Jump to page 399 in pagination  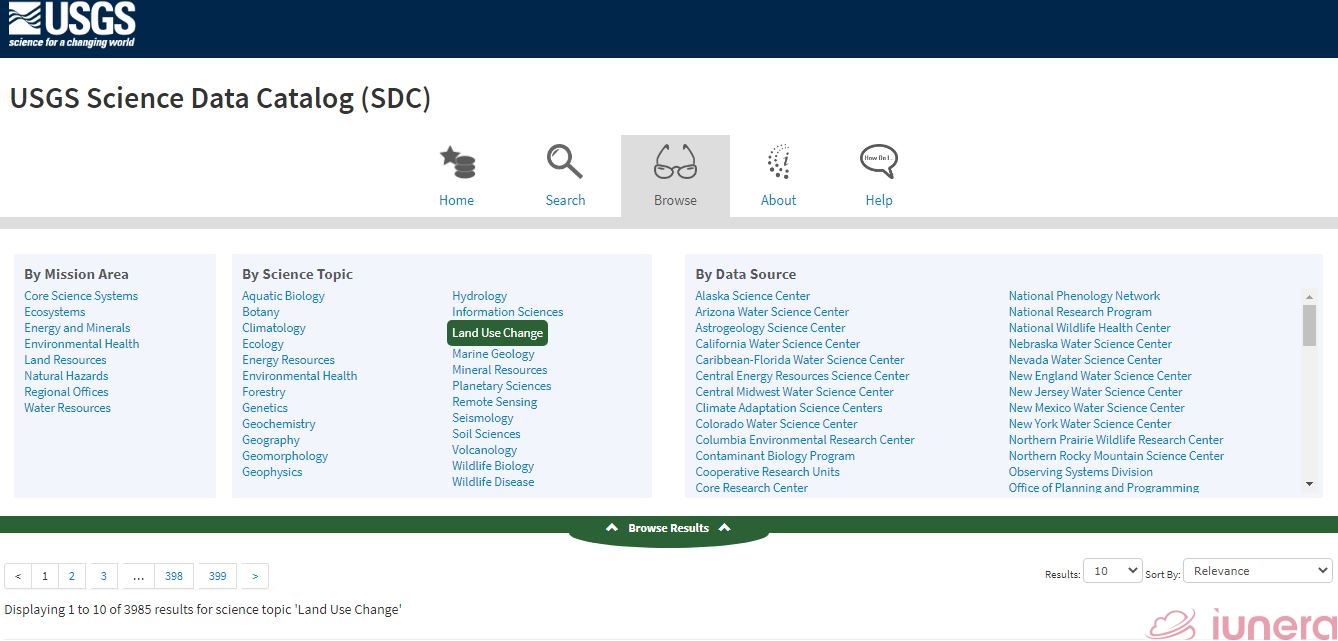click(217, 576)
